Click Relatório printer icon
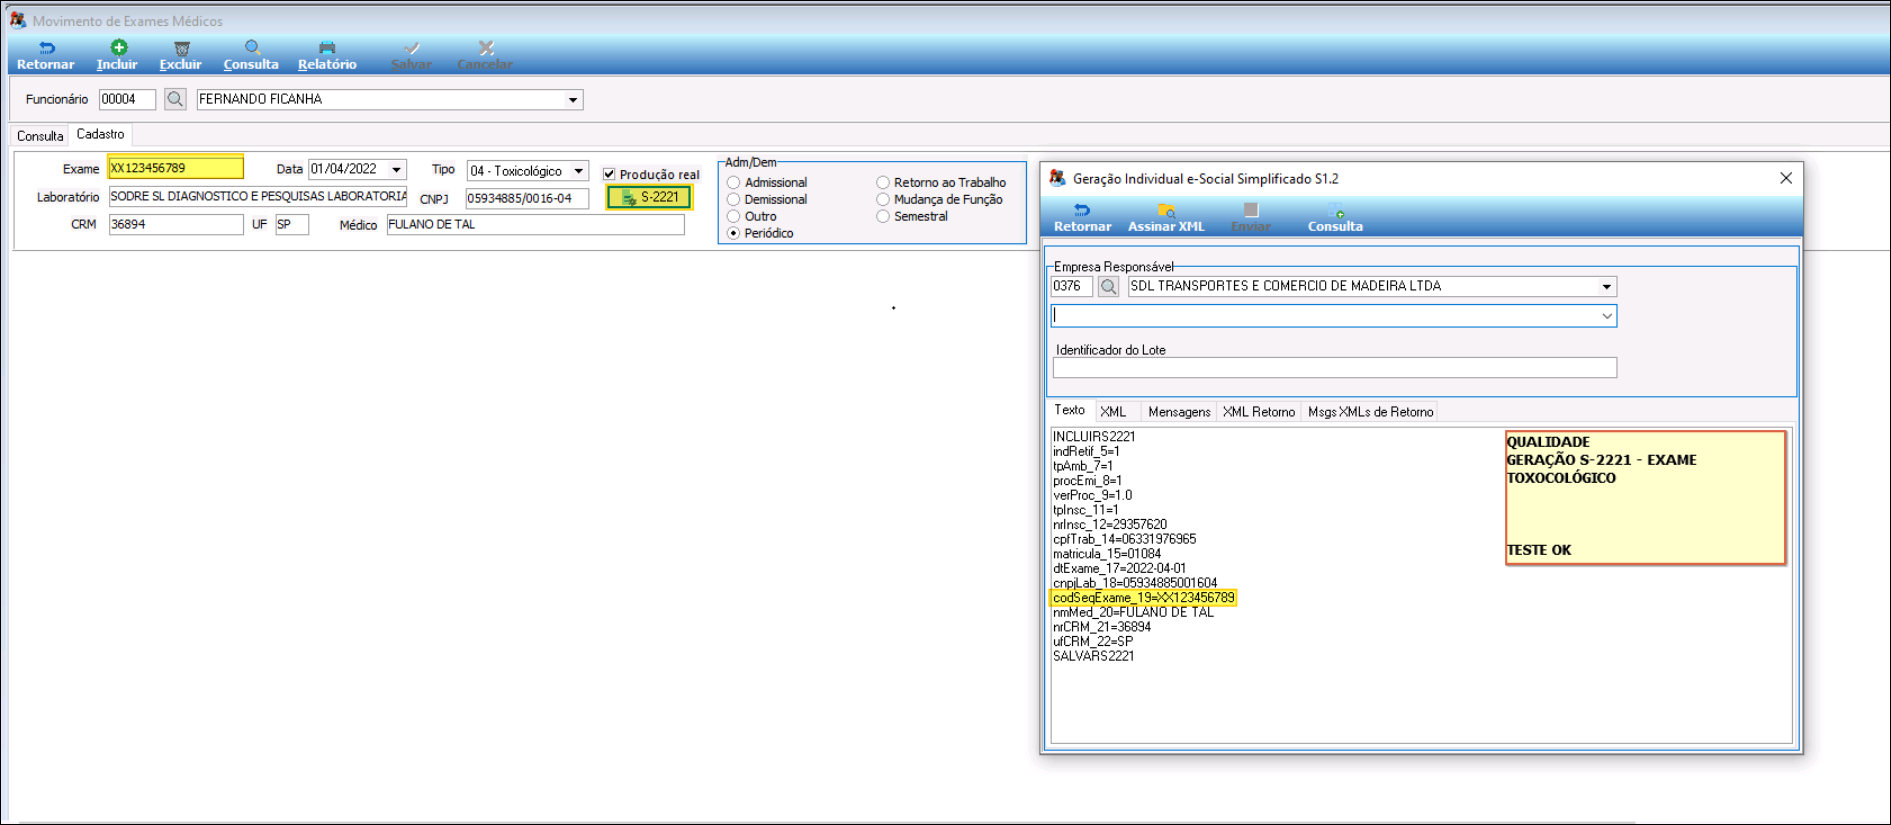This screenshot has width=1891, height=825. pos(327,48)
